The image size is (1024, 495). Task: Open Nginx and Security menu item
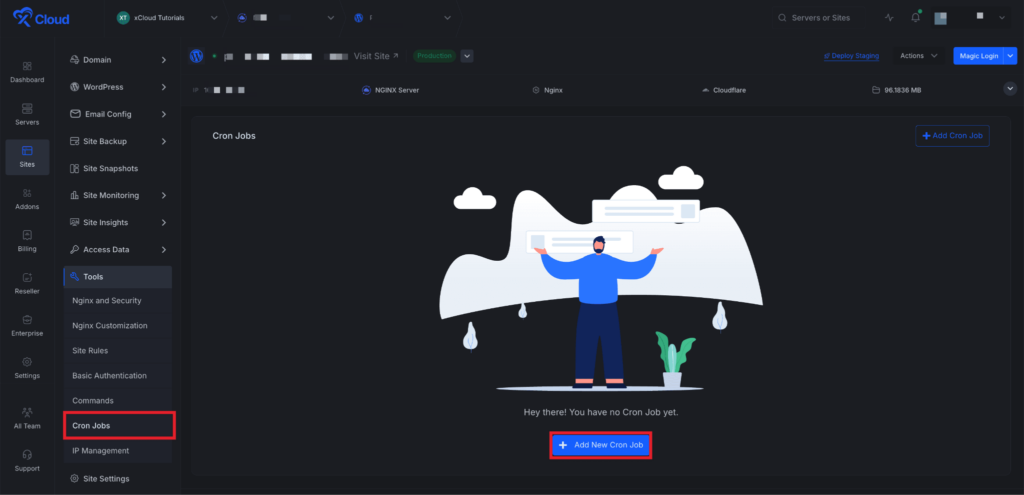click(x=107, y=301)
